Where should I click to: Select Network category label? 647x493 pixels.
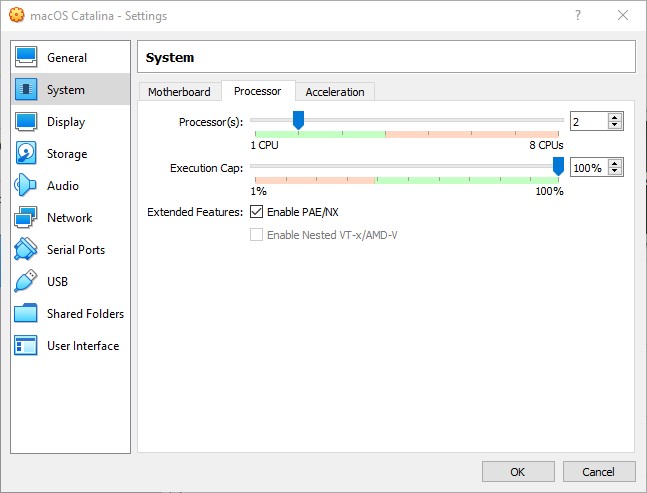[69, 217]
